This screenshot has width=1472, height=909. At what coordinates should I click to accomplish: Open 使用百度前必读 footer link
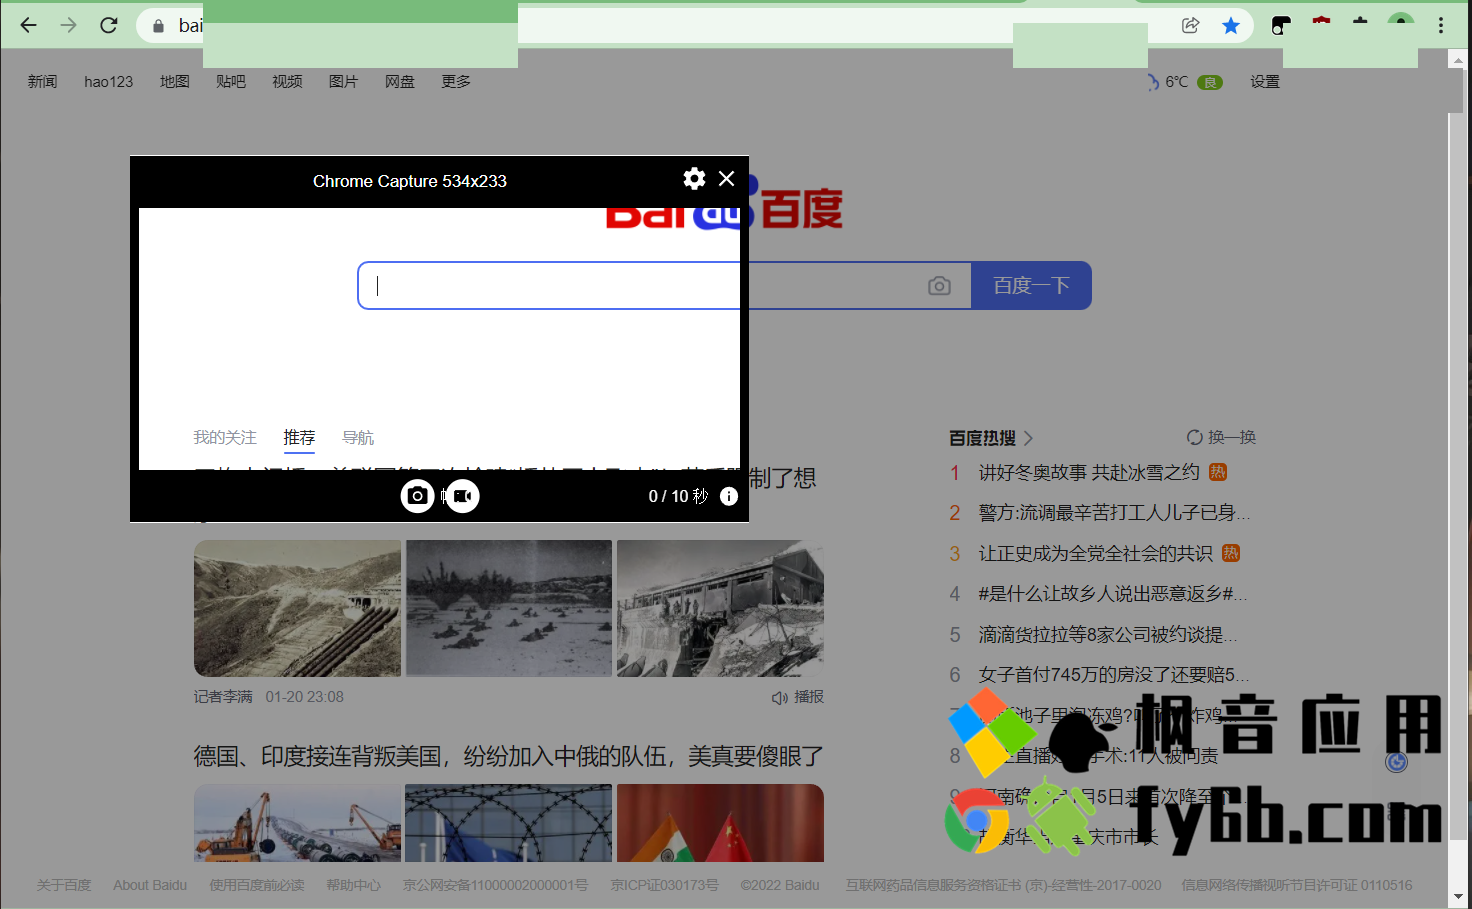pyautogui.click(x=257, y=885)
